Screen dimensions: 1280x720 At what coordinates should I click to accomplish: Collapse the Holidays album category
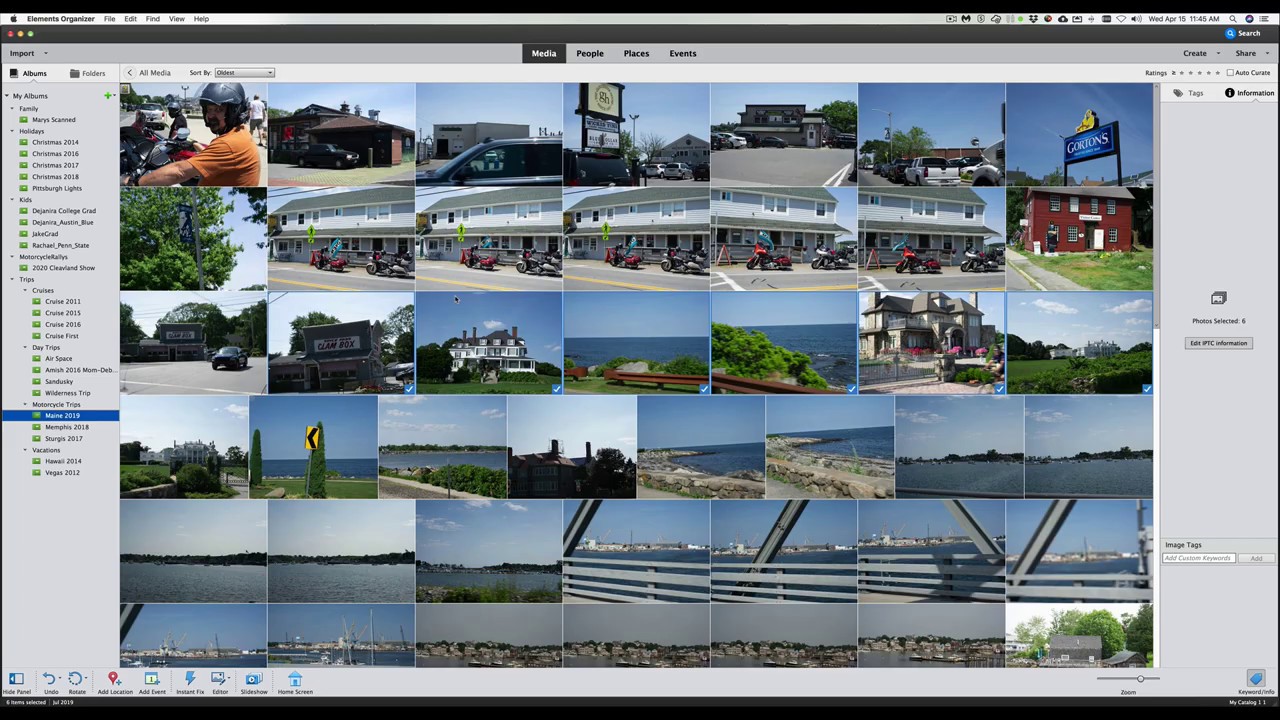tap(13, 131)
